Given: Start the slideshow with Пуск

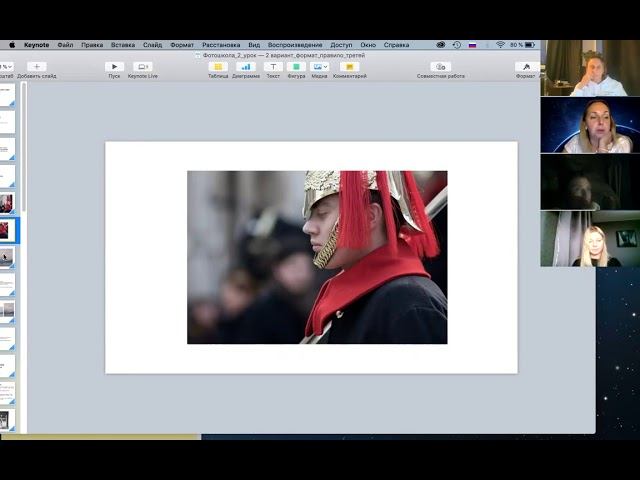Looking at the screenshot, I should 114,67.
